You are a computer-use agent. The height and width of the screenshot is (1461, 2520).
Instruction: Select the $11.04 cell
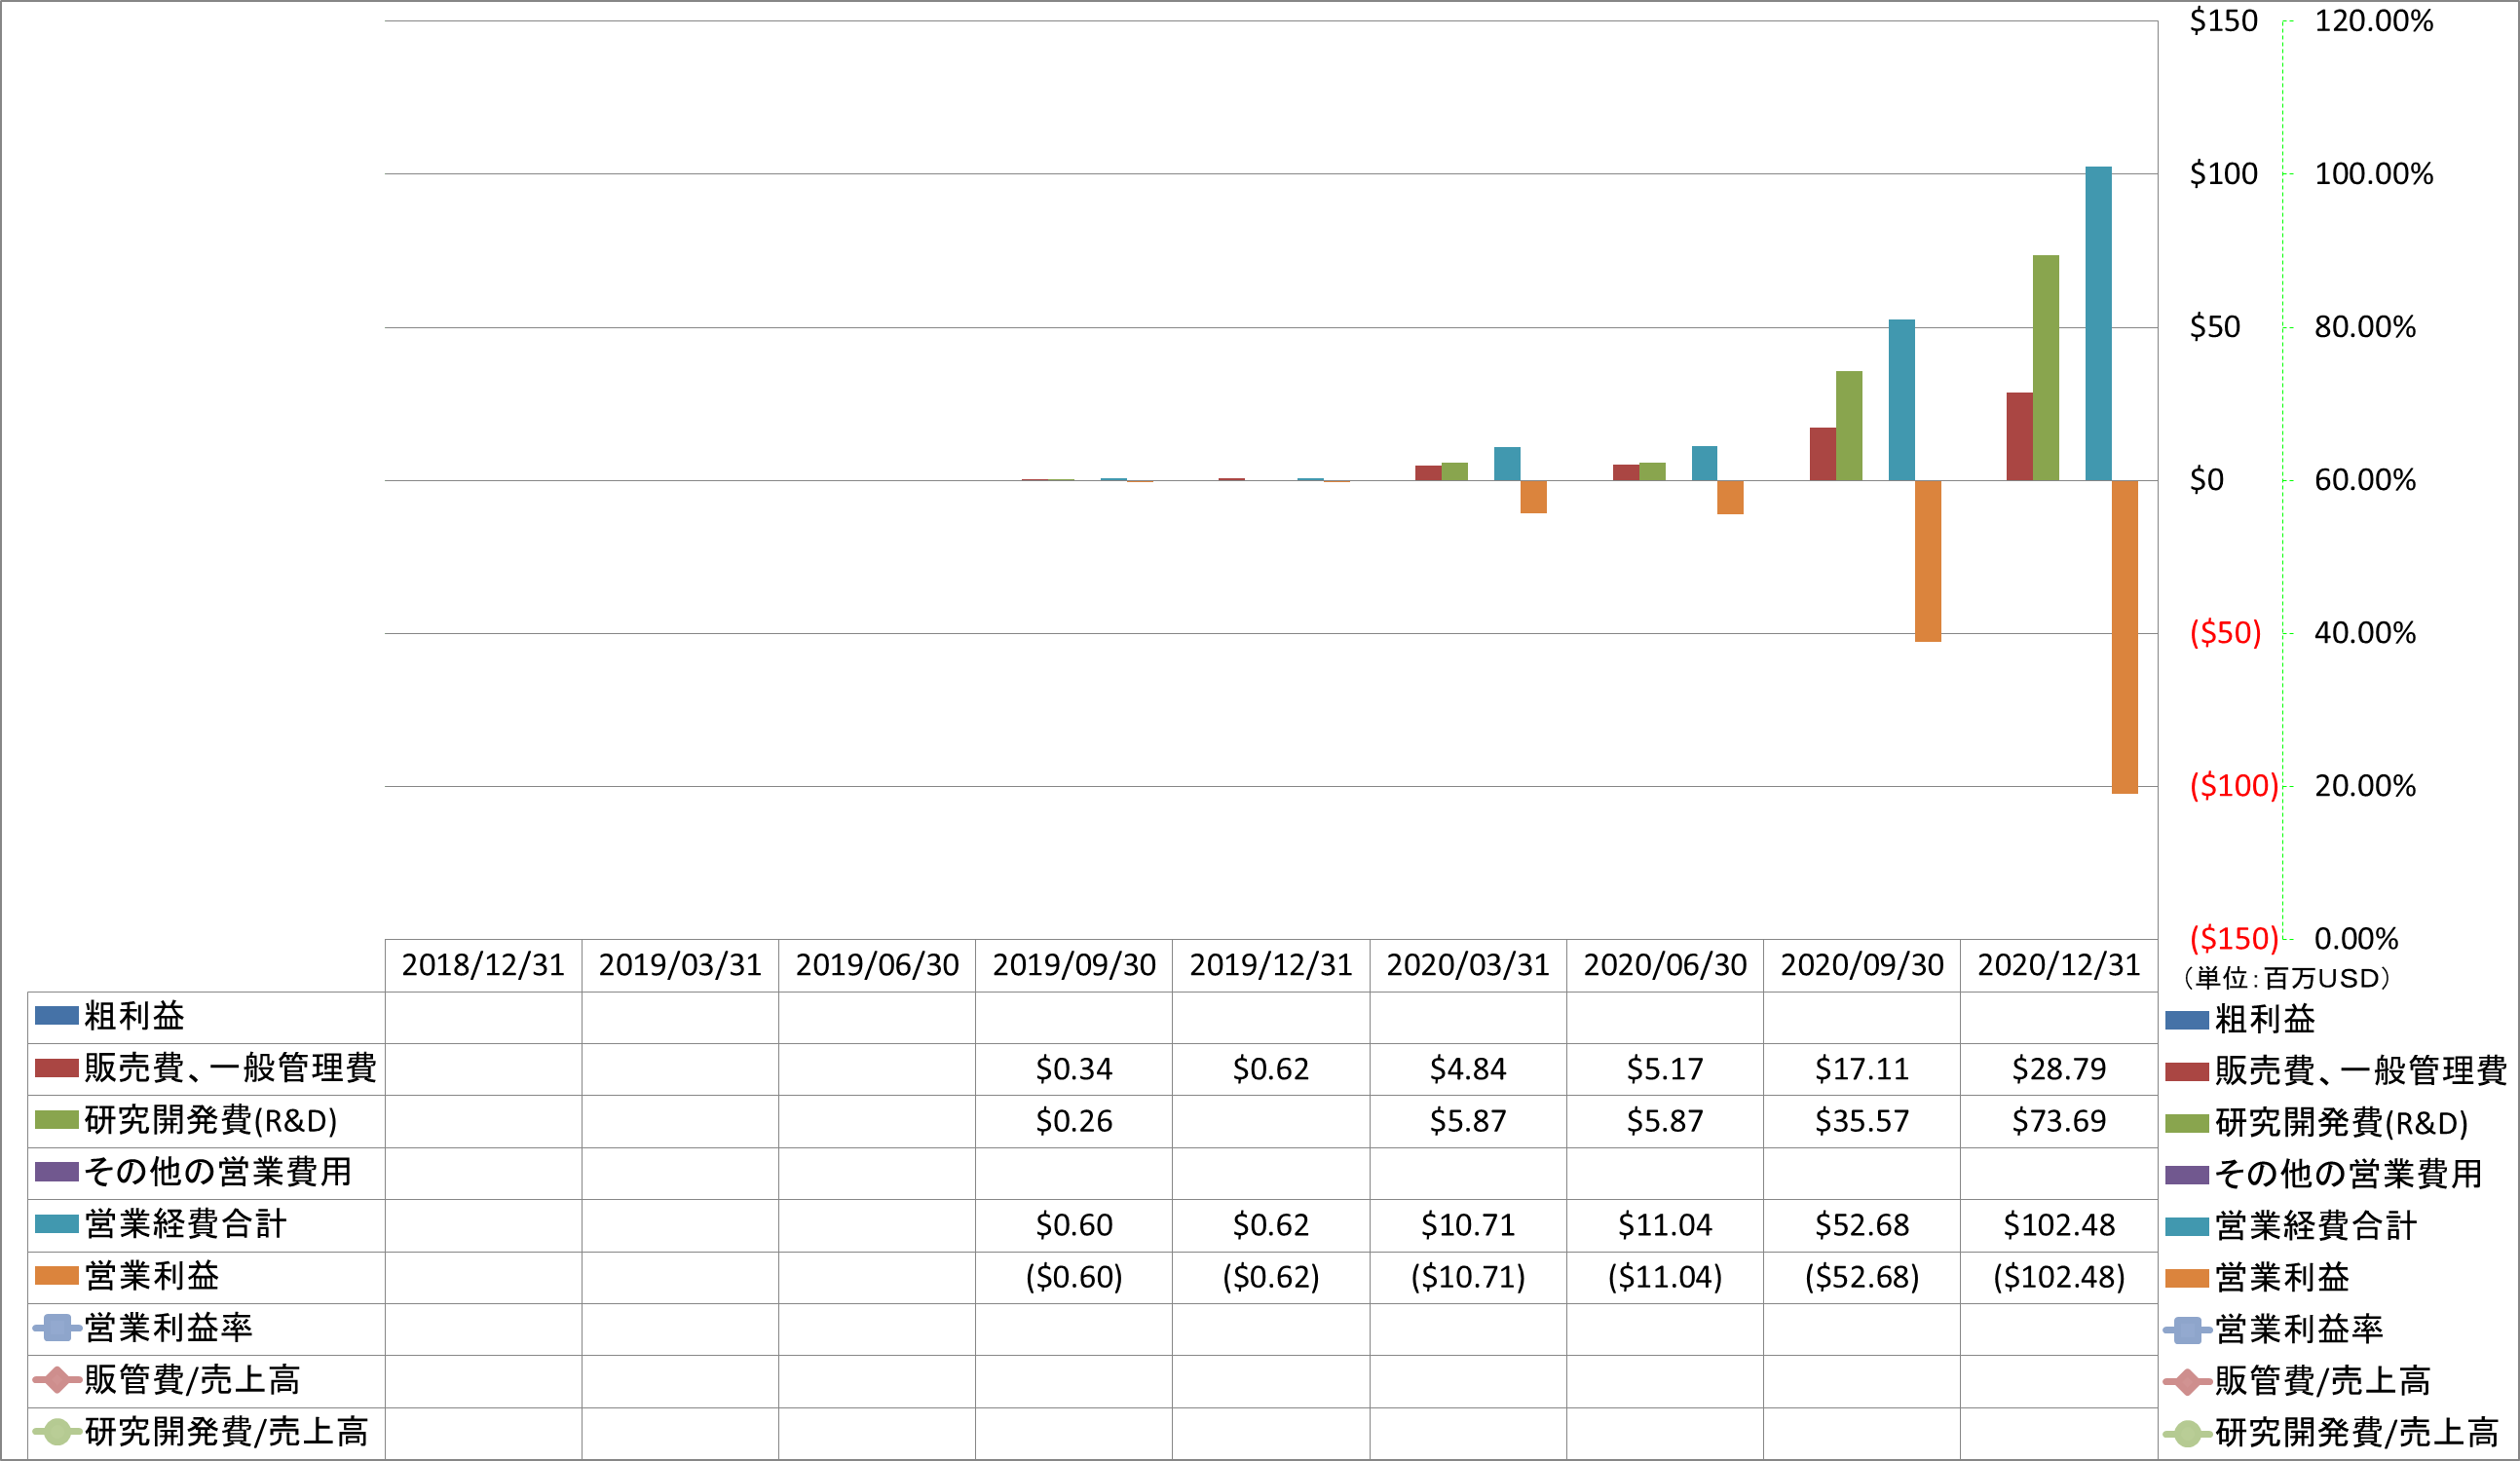pos(1665,1225)
